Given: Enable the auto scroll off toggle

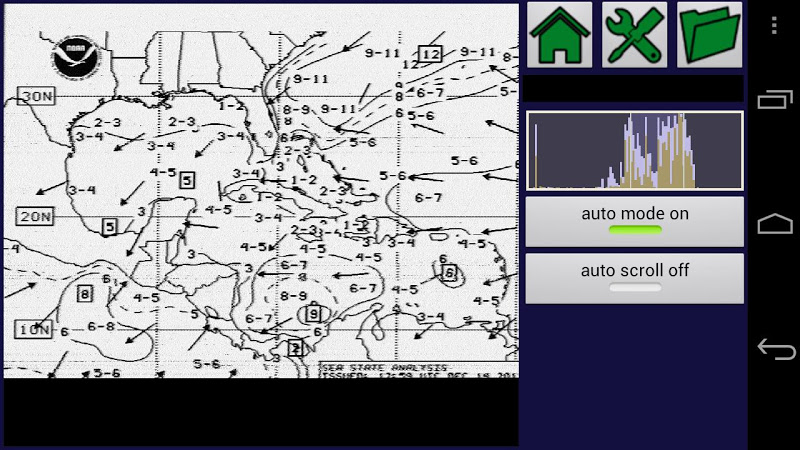Looking at the screenshot, I should [x=635, y=279].
